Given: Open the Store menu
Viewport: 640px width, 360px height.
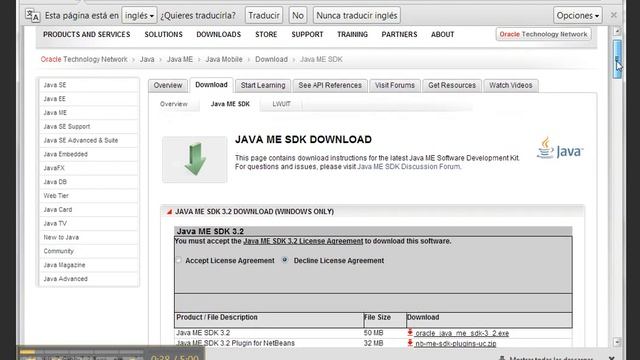Looking at the screenshot, I should pyautogui.click(x=266, y=35).
